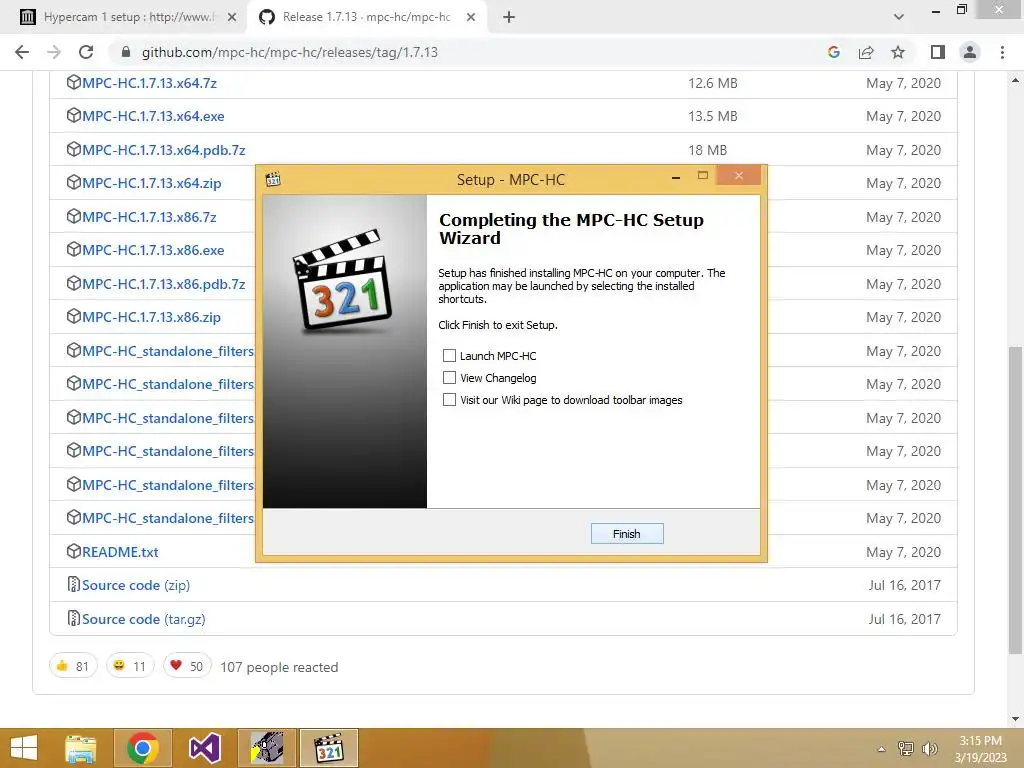The height and width of the screenshot is (768, 1024).
Task: Click the laugh reaction with 11
Action: 130,666
